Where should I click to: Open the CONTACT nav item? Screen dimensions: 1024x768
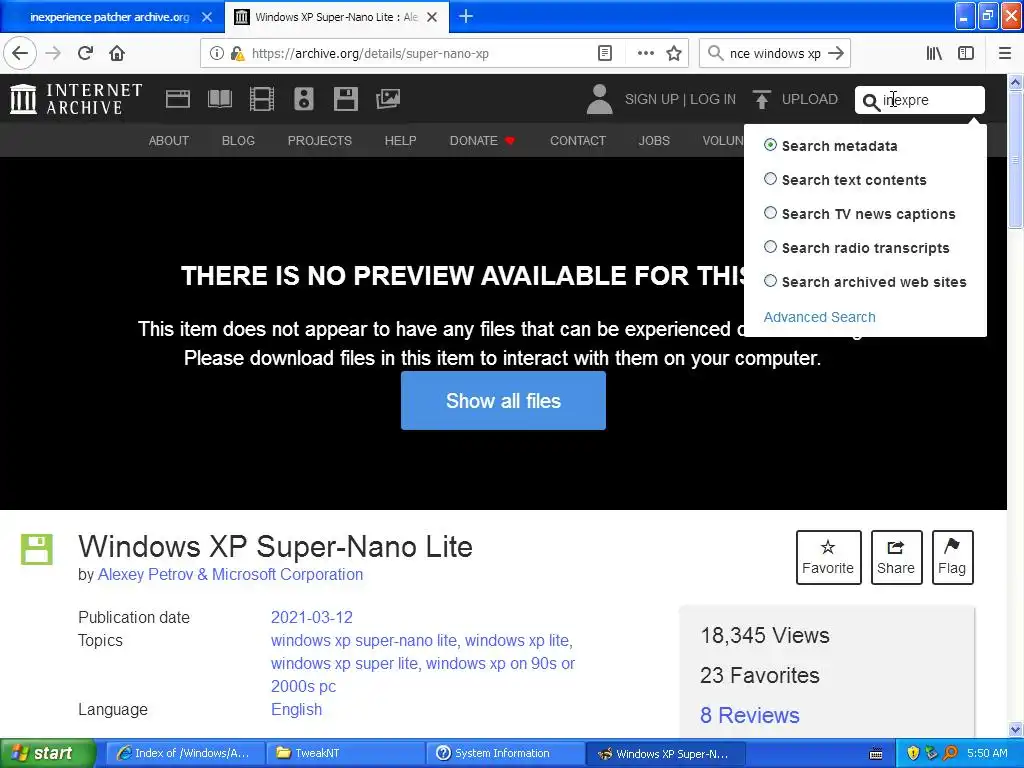pyautogui.click(x=578, y=140)
